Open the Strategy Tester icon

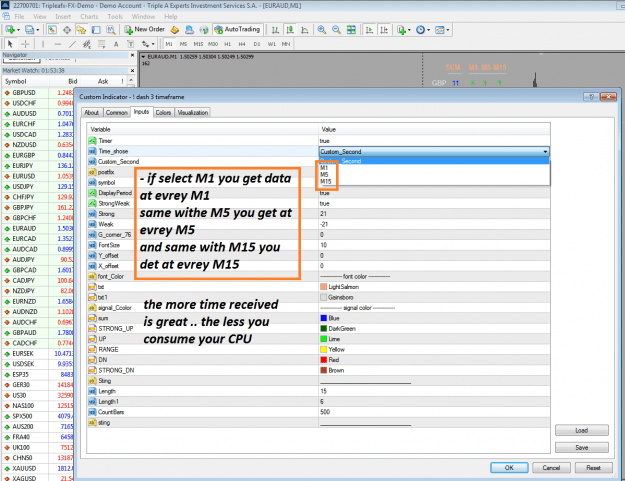coord(111,29)
